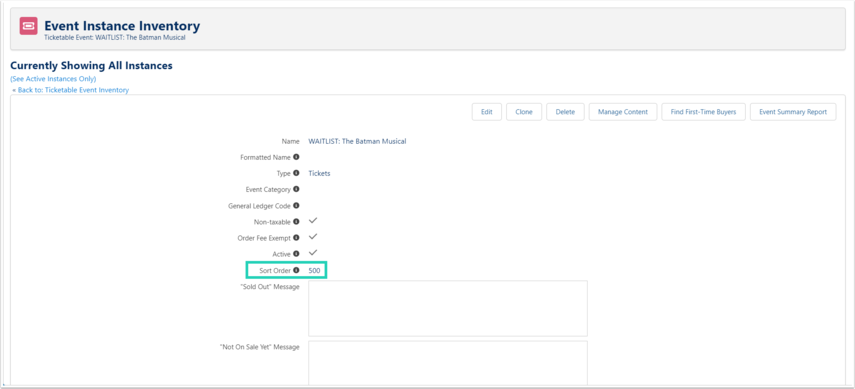Click the Event Instance Inventory heading
The image size is (855, 389).
(122, 26)
